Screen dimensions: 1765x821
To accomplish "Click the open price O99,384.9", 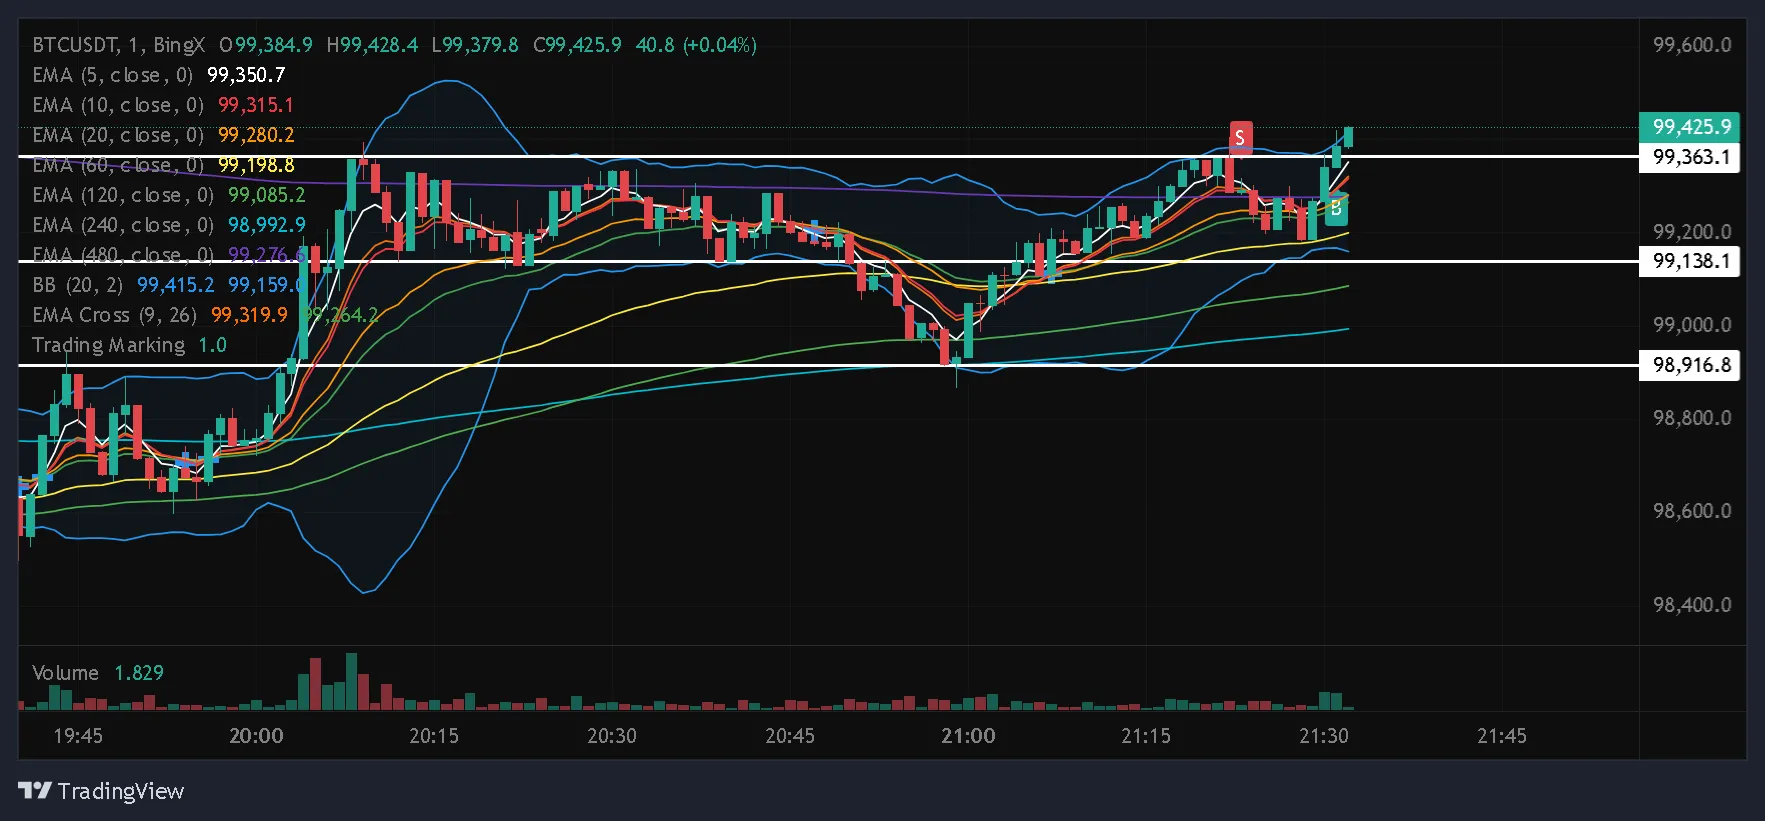I will tap(266, 45).
